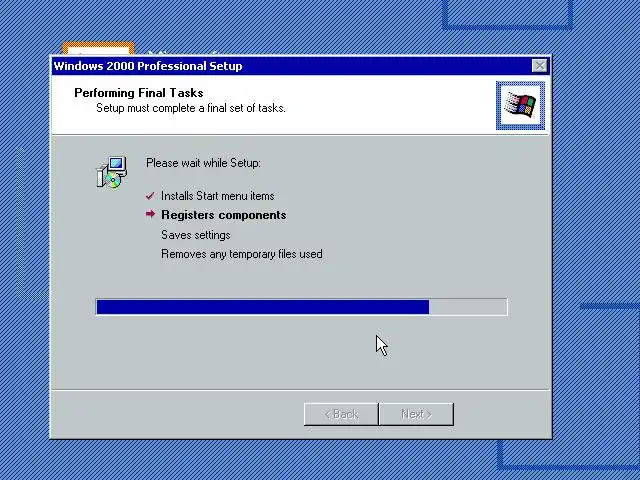
Task: Click the empty end of the progress bar
Action: tap(468, 307)
